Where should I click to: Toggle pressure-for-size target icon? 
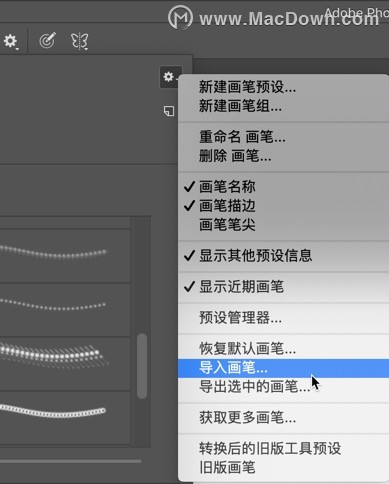click(x=47, y=41)
